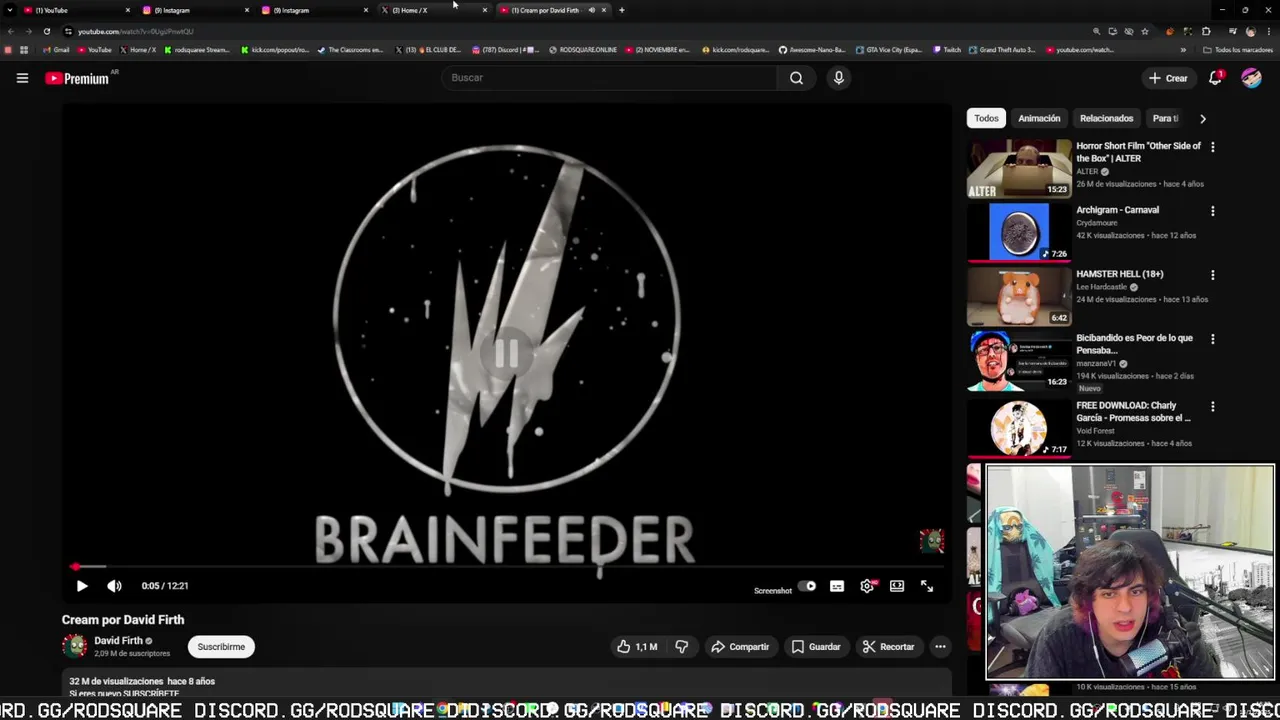Viewport: 1280px width, 720px height.
Task: Enter full screen mode
Action: coord(927,587)
